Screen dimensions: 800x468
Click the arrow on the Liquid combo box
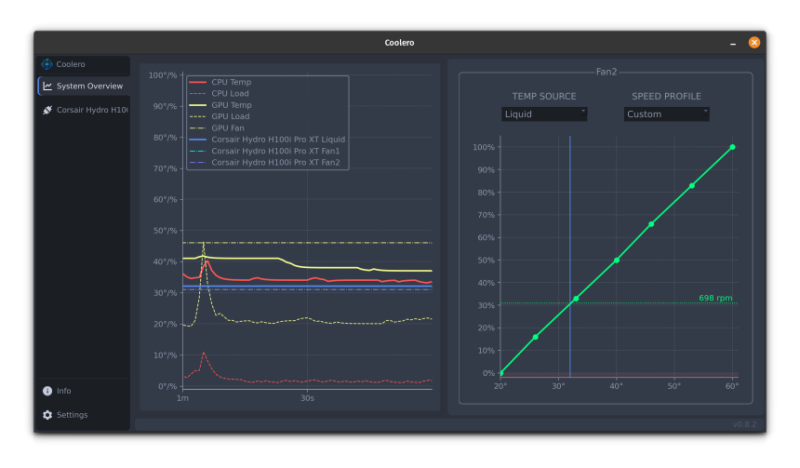click(583, 111)
